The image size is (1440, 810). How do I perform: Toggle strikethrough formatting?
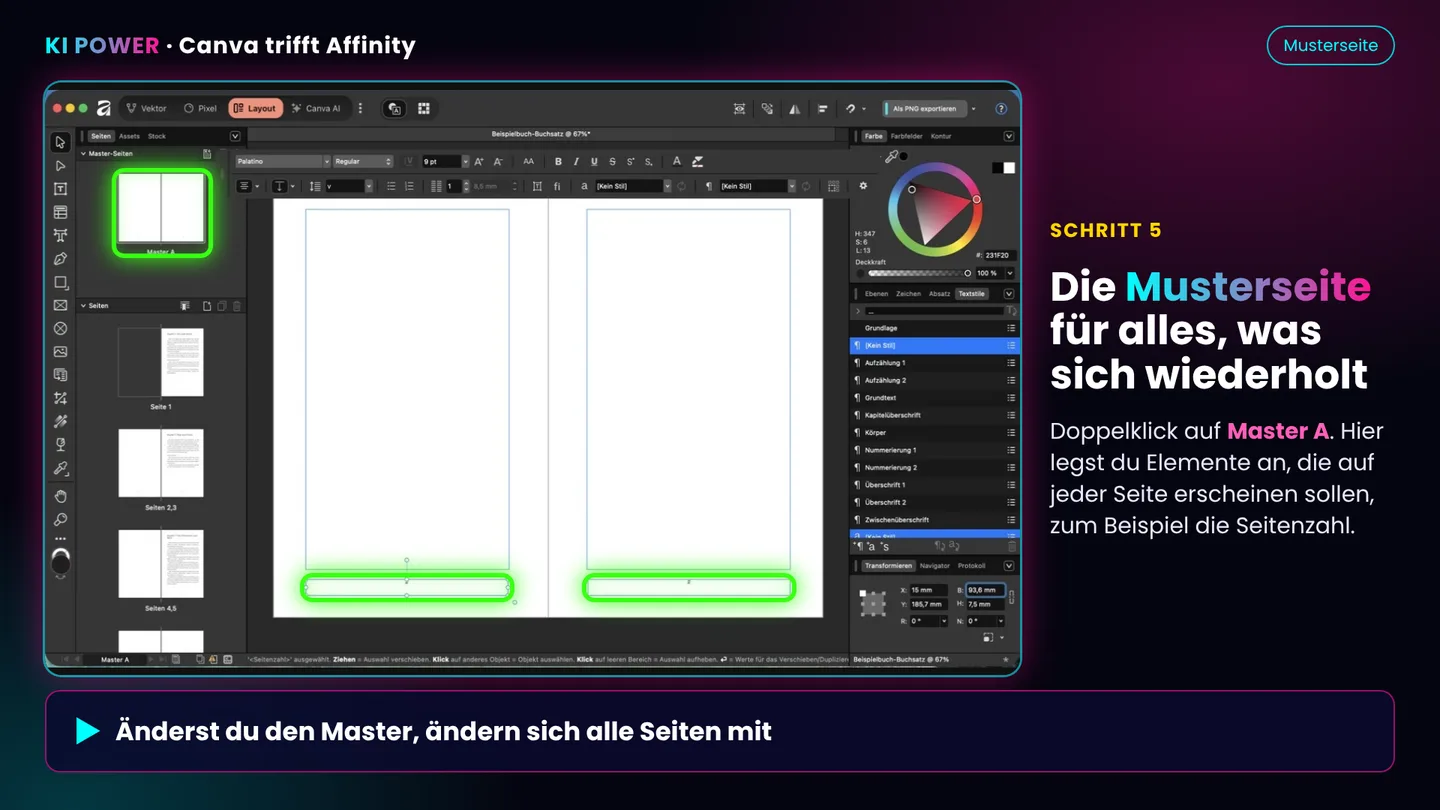[612, 161]
